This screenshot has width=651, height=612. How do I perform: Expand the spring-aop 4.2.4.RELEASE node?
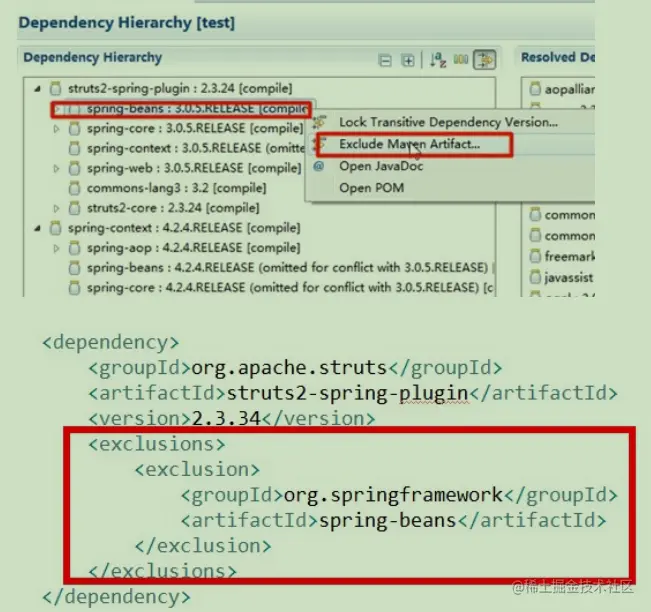point(56,248)
